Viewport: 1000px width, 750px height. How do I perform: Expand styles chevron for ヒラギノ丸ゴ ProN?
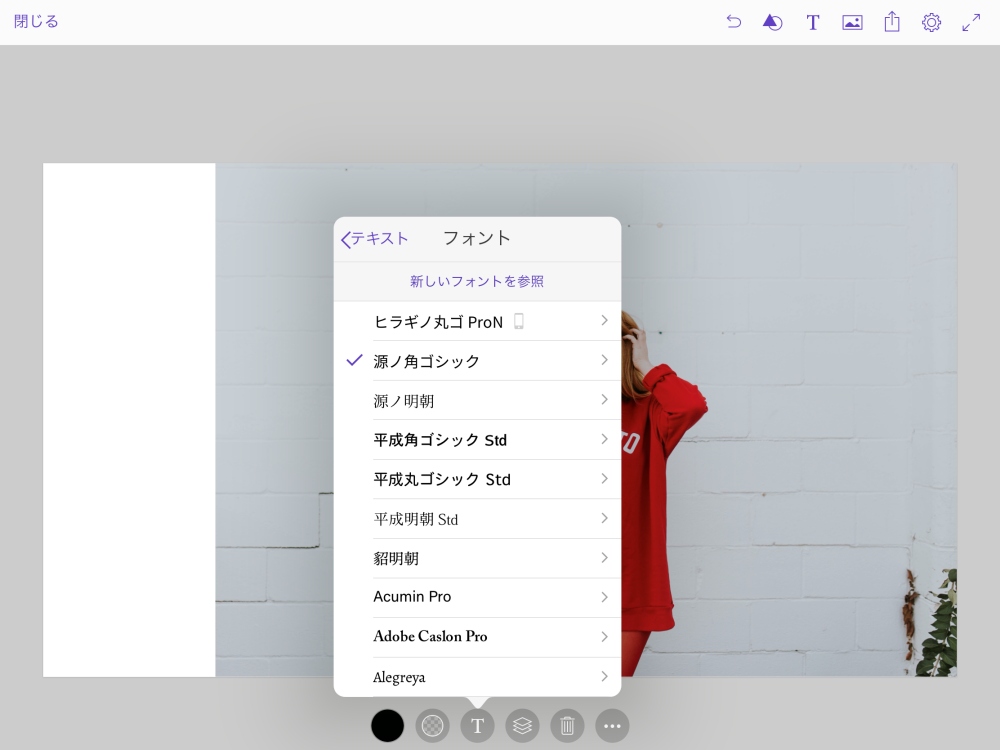(604, 321)
